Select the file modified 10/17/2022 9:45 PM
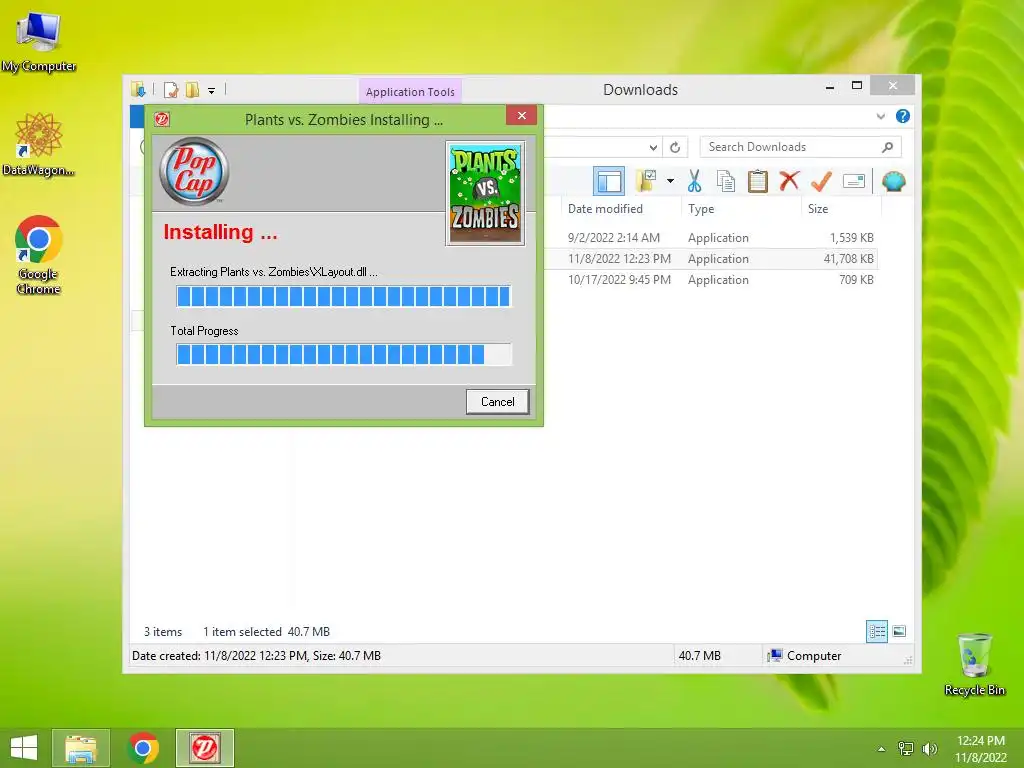Image resolution: width=1024 pixels, height=768 pixels. (619, 280)
